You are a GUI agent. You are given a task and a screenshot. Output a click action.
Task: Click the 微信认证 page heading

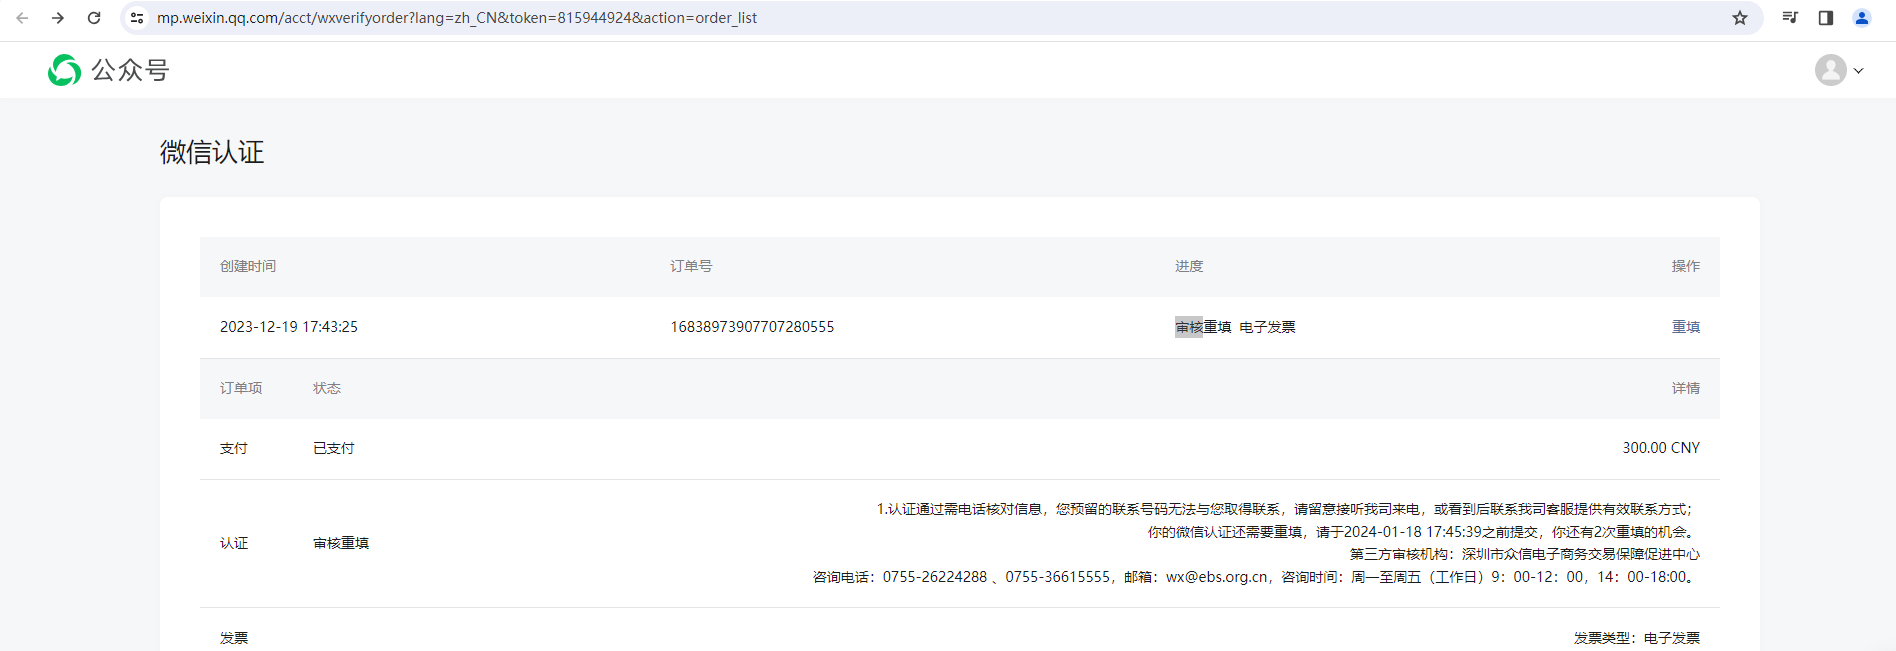pyautogui.click(x=212, y=152)
